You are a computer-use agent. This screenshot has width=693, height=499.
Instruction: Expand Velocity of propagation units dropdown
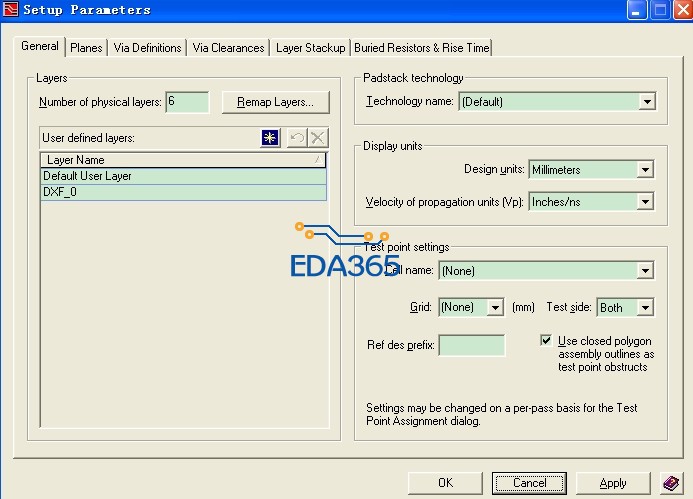coord(645,202)
